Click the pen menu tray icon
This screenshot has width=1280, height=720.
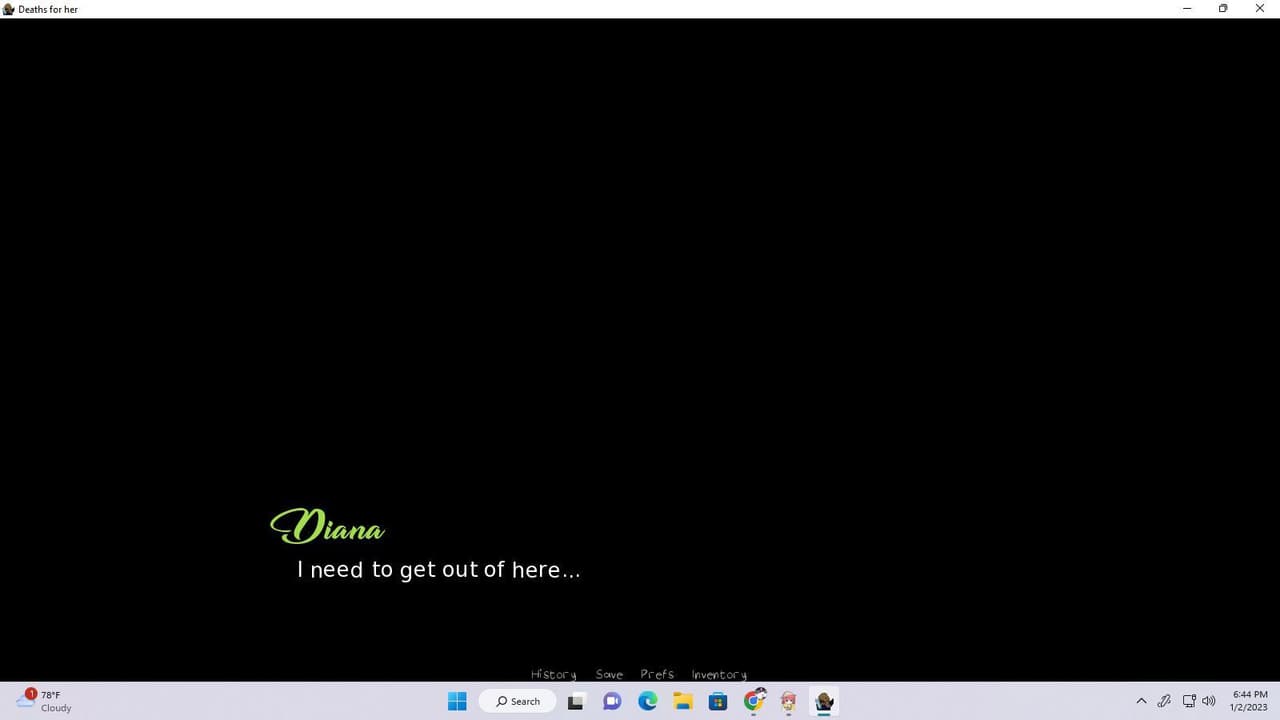(x=1164, y=701)
